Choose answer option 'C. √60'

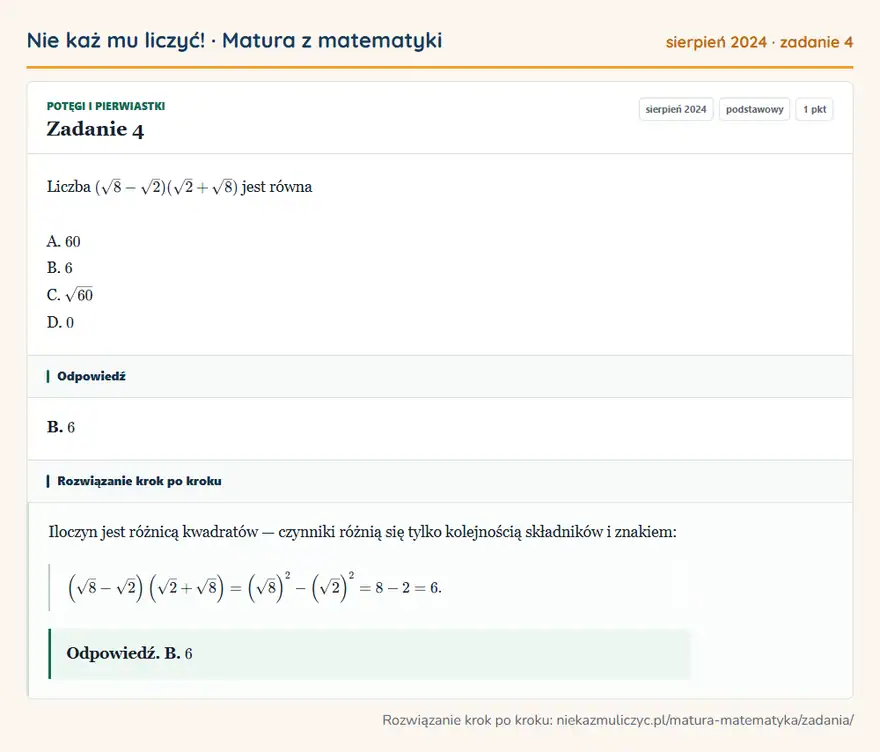click(x=70, y=295)
